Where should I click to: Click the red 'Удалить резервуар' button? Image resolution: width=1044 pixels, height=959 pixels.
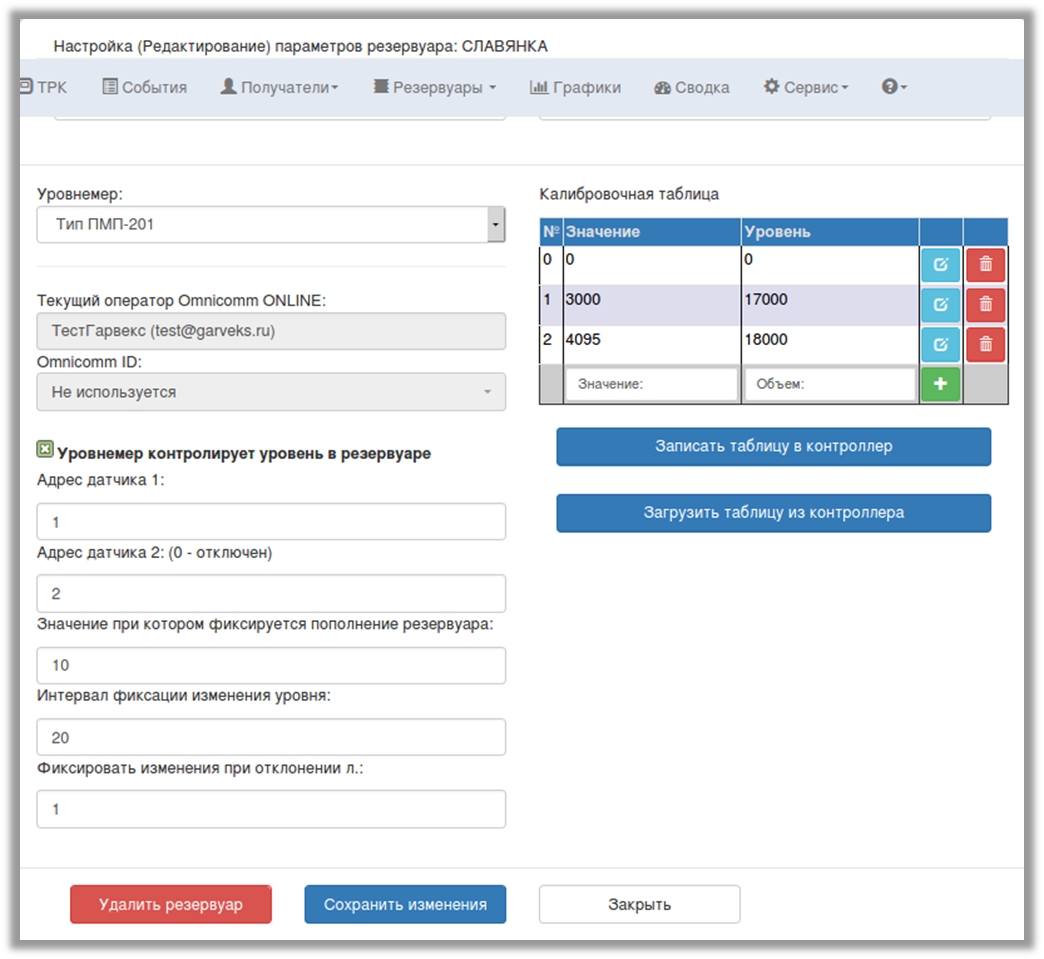[x=171, y=904]
